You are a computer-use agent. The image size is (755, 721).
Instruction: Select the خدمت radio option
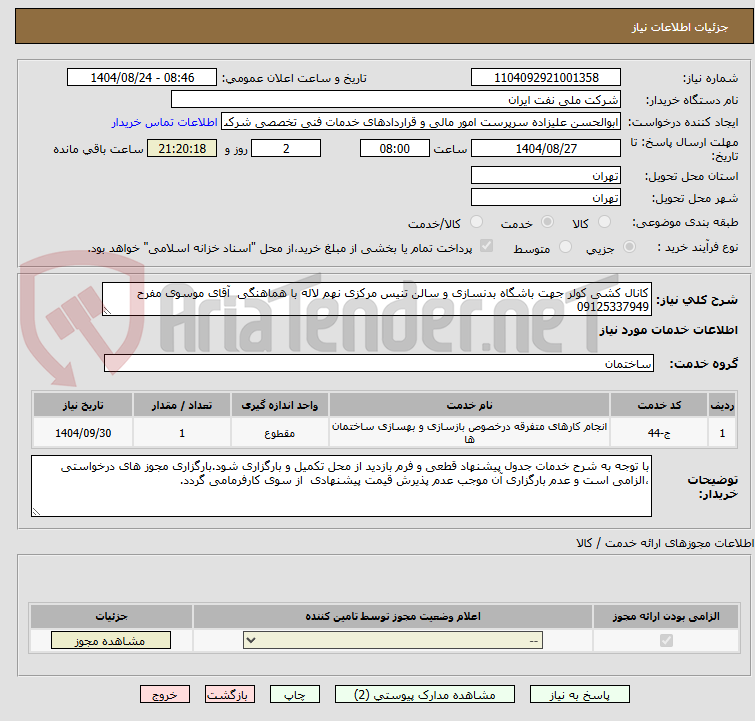549,223
